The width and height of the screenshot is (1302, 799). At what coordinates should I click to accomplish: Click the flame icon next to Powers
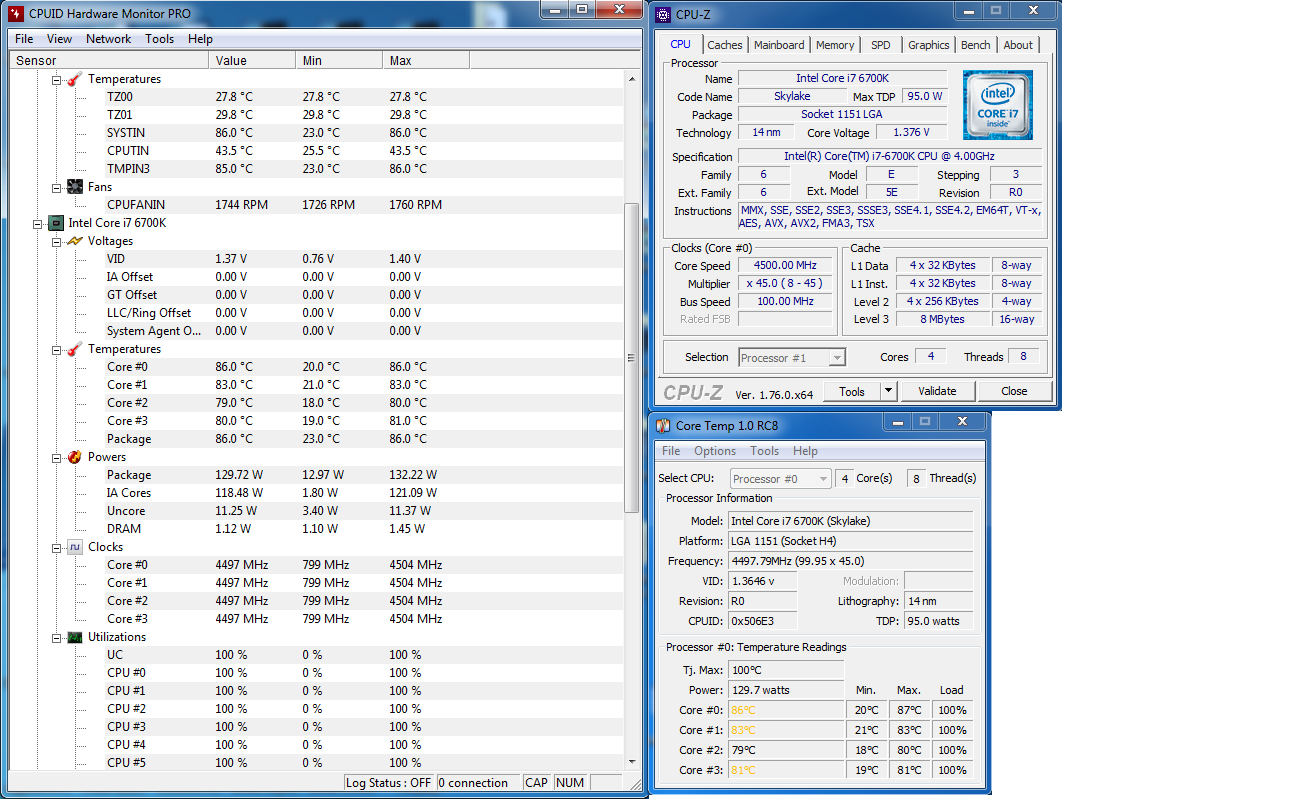pos(75,457)
